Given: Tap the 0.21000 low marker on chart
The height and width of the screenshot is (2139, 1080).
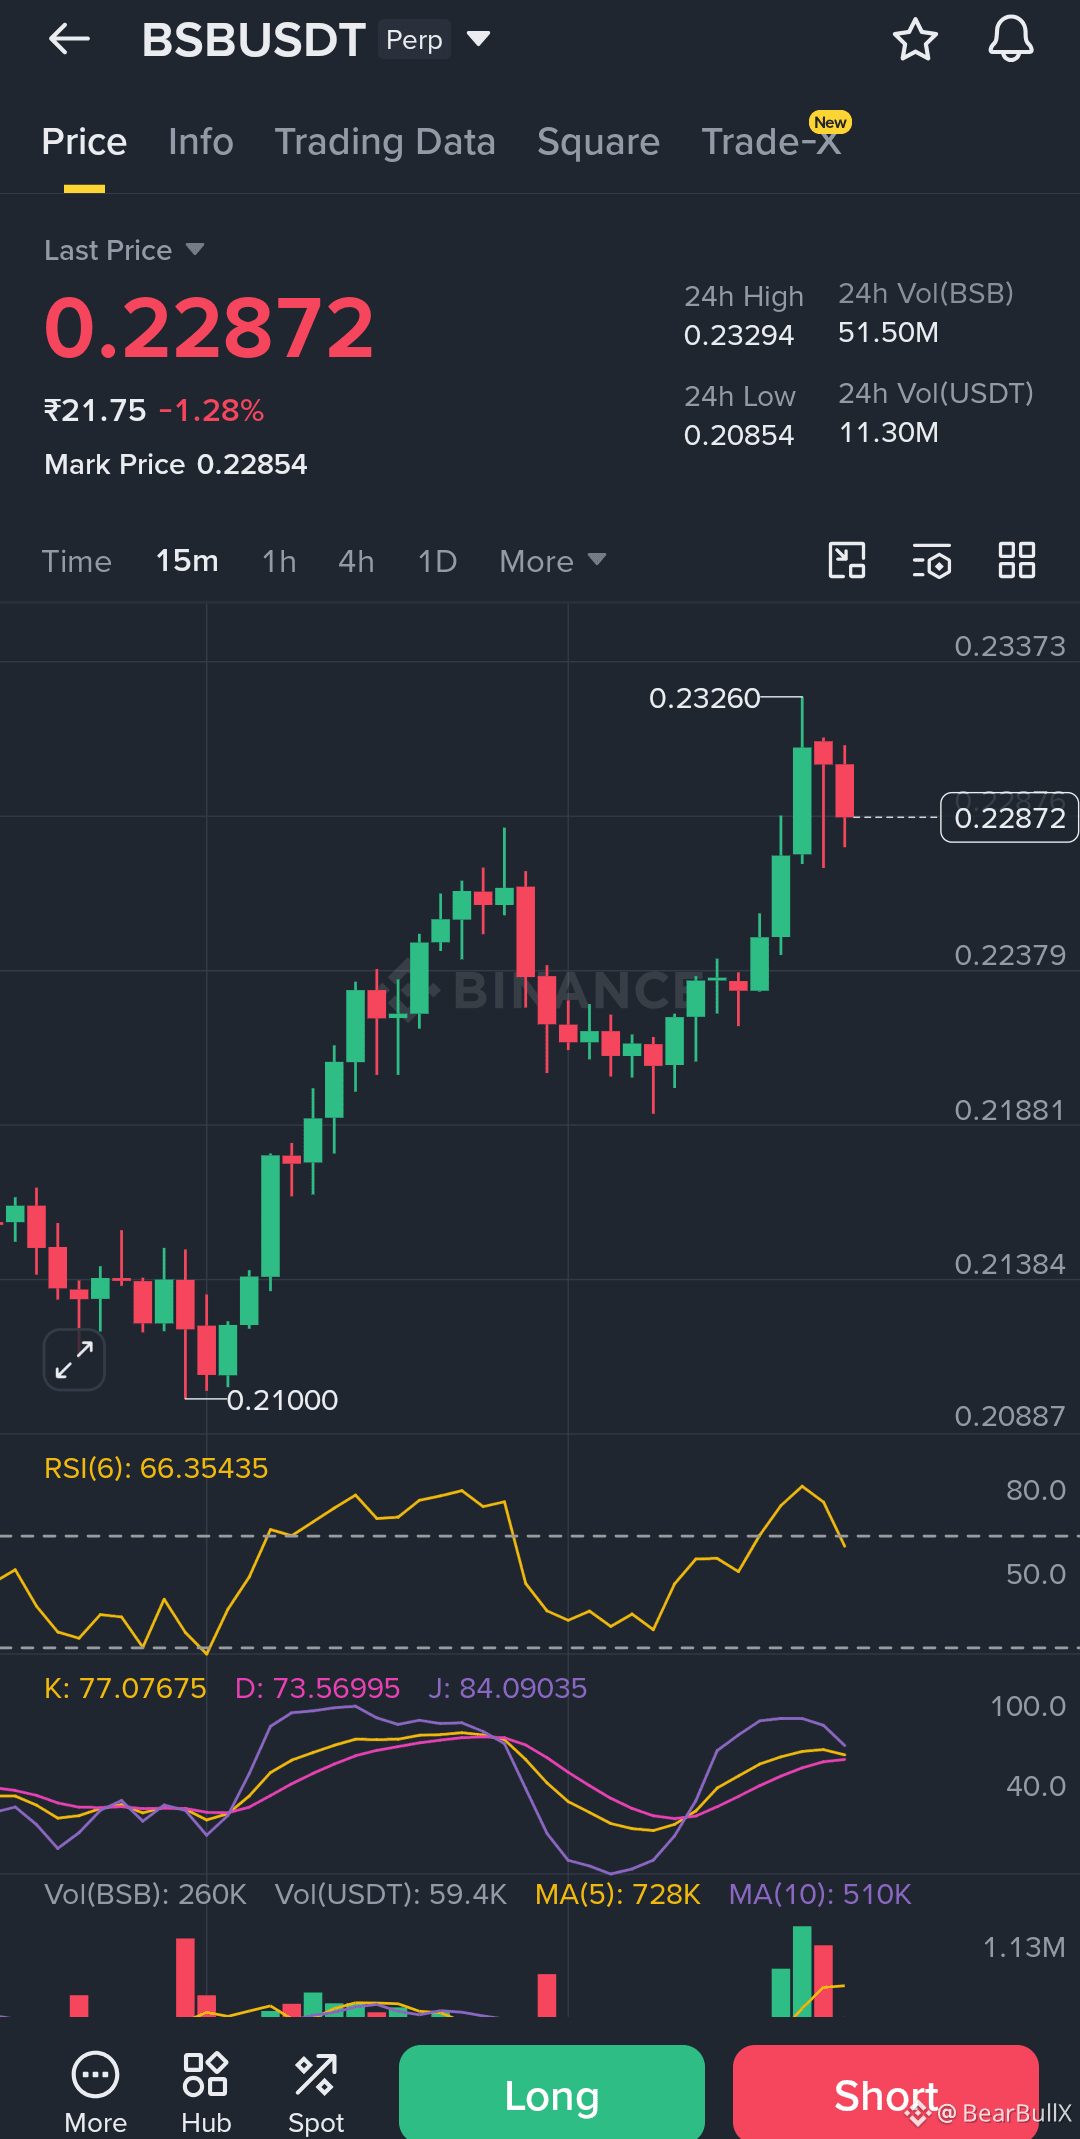Looking at the screenshot, I should [282, 1400].
